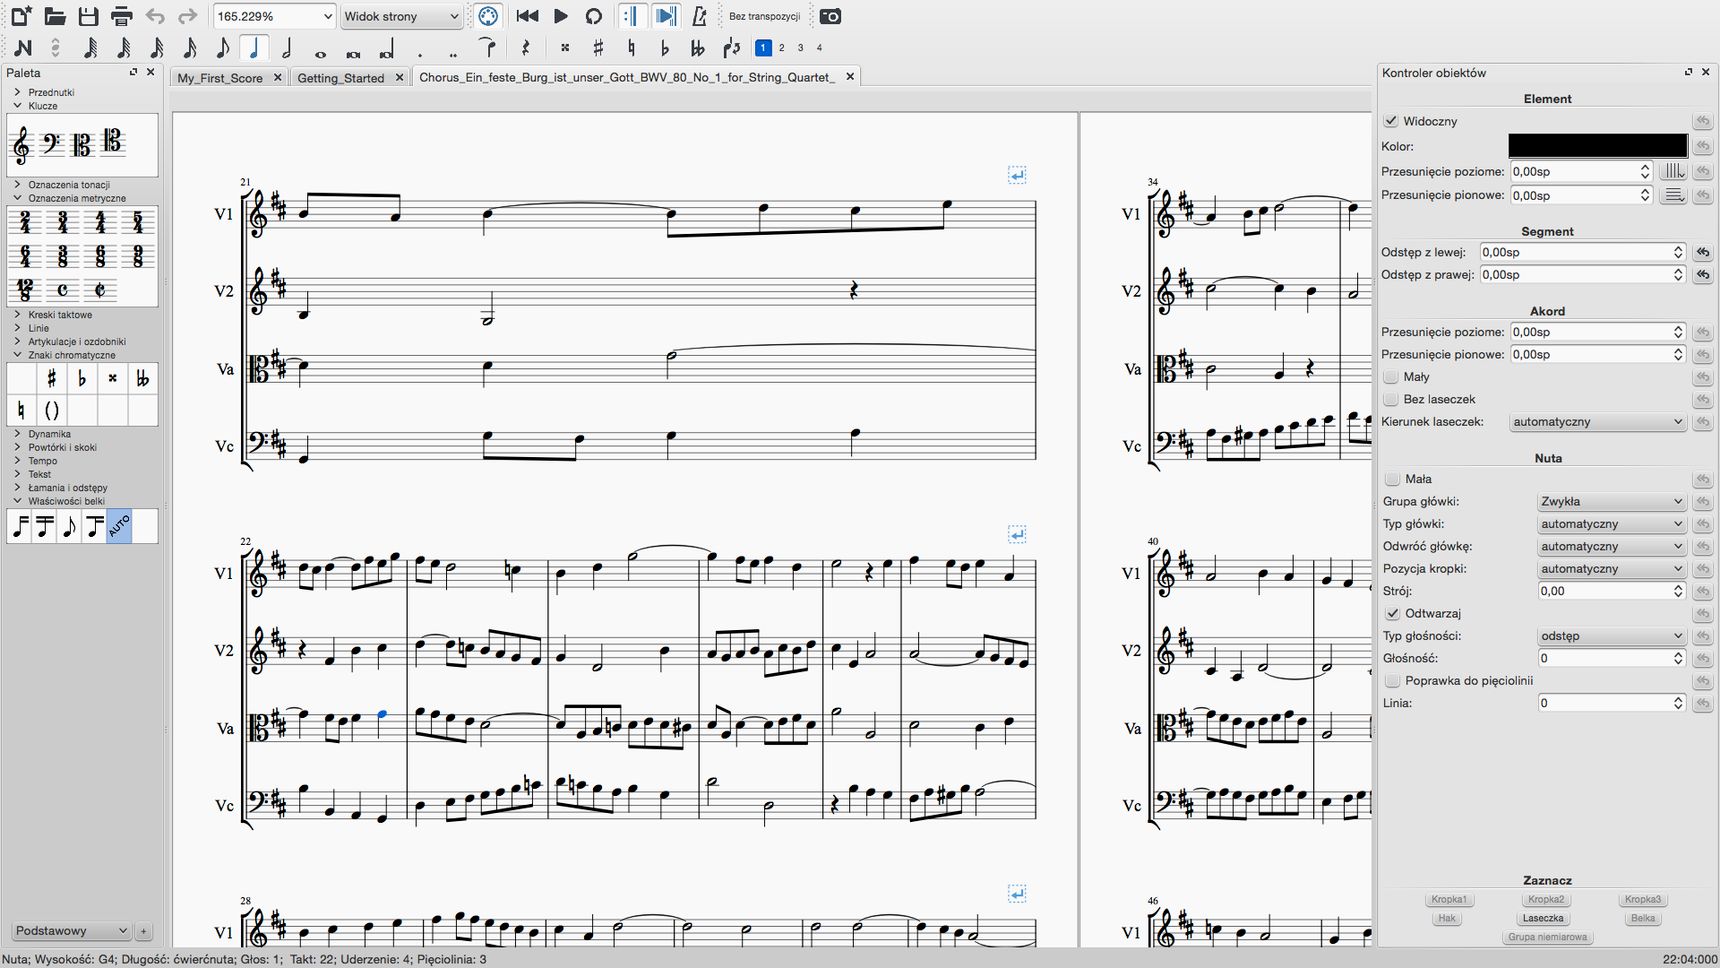
Task: Open Grupa główki dropdown
Action: pos(1612,501)
